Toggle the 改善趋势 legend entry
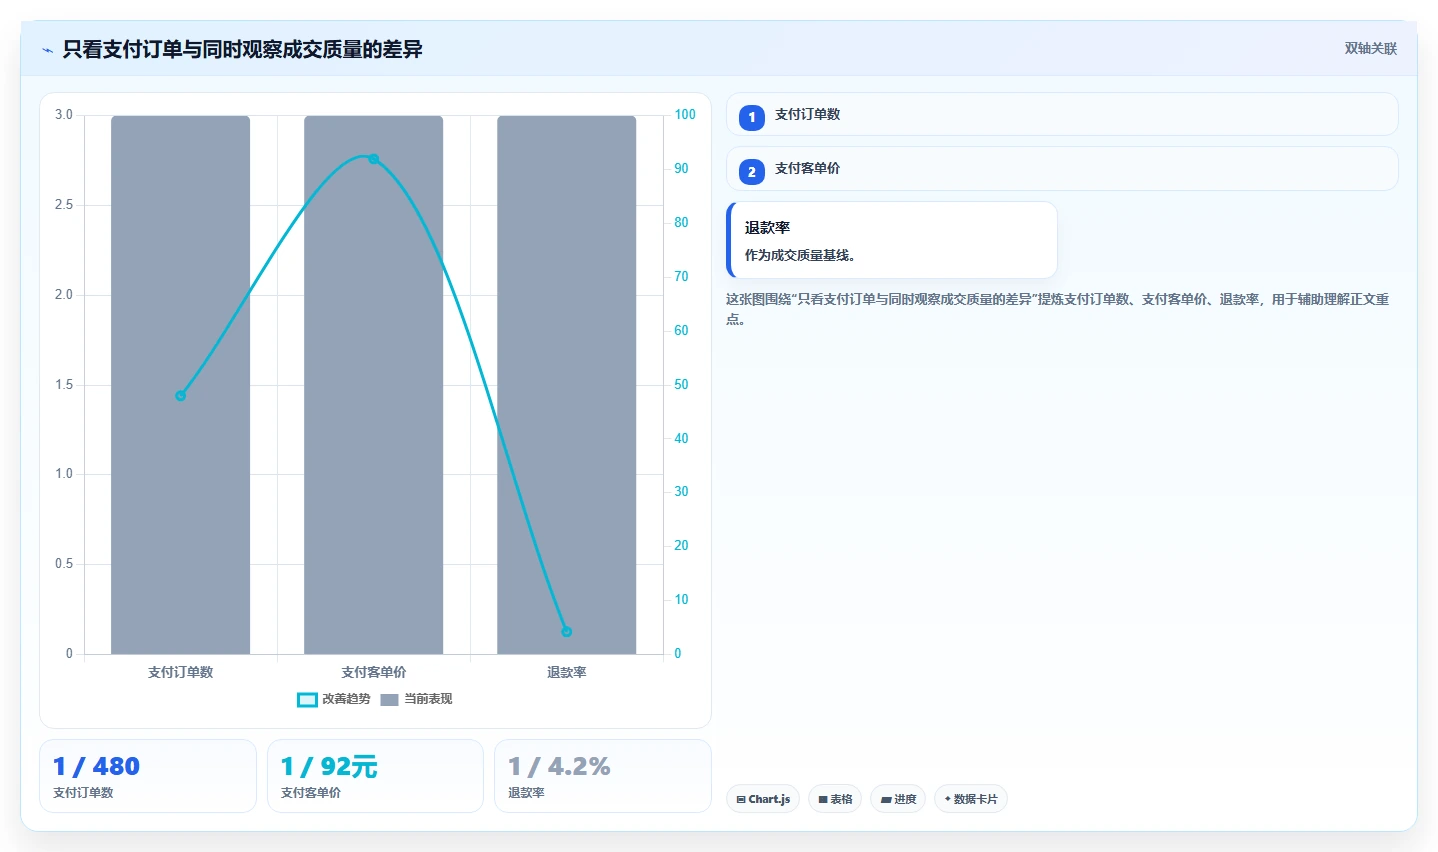 334,699
